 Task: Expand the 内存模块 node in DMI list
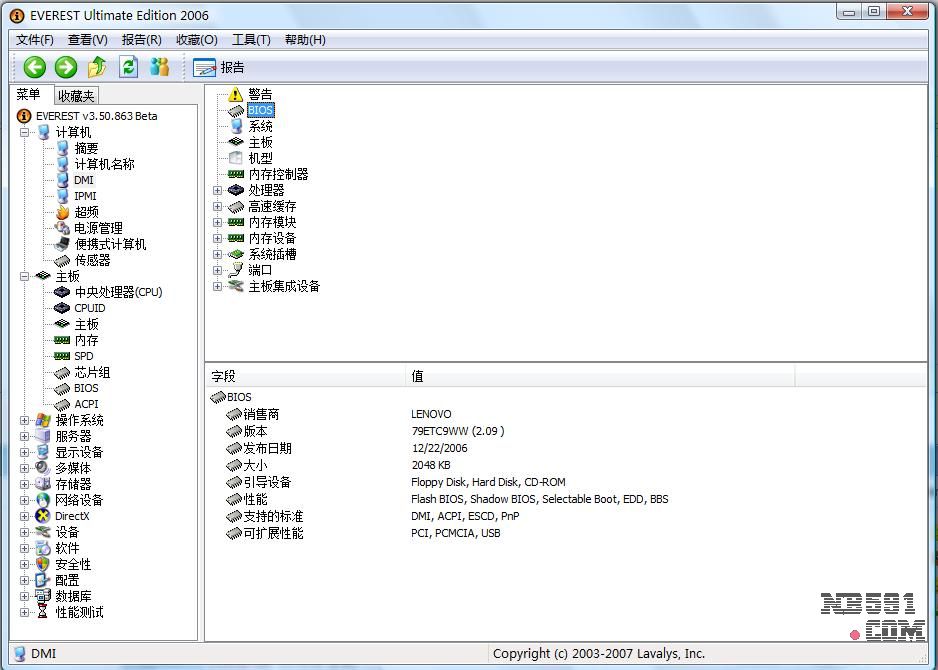click(x=218, y=222)
